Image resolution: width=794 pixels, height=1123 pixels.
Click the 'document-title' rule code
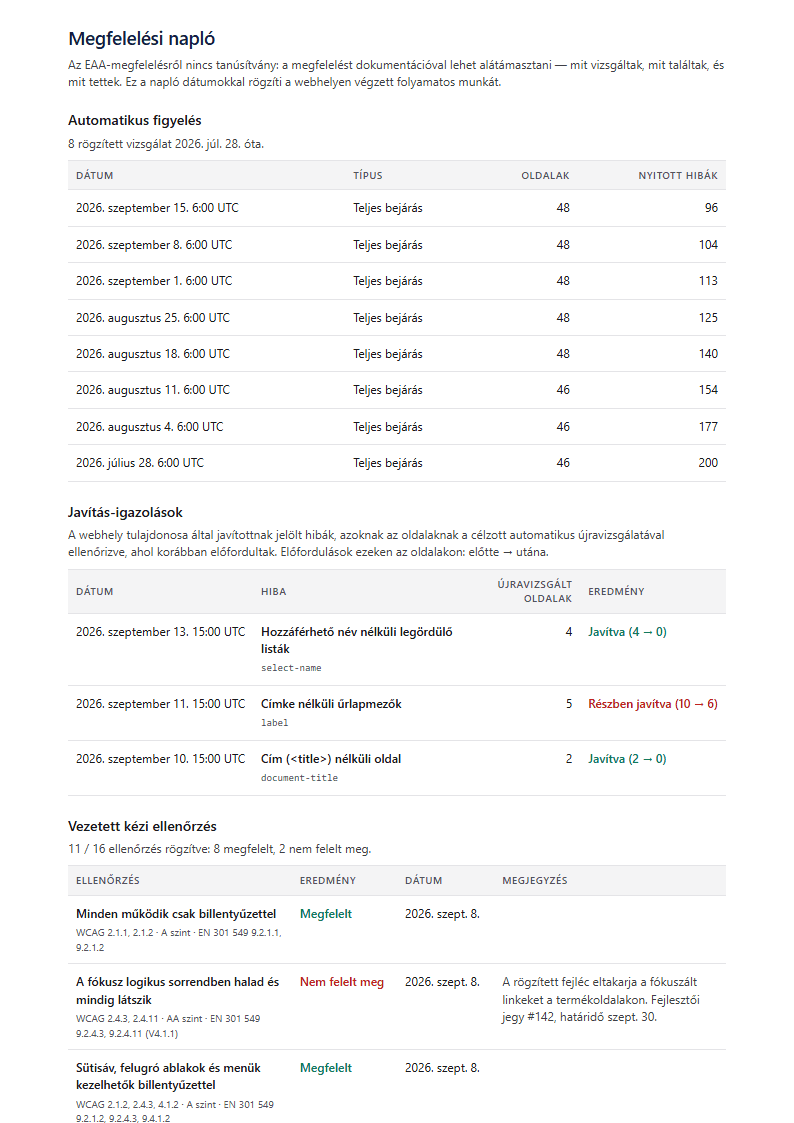[299, 777]
